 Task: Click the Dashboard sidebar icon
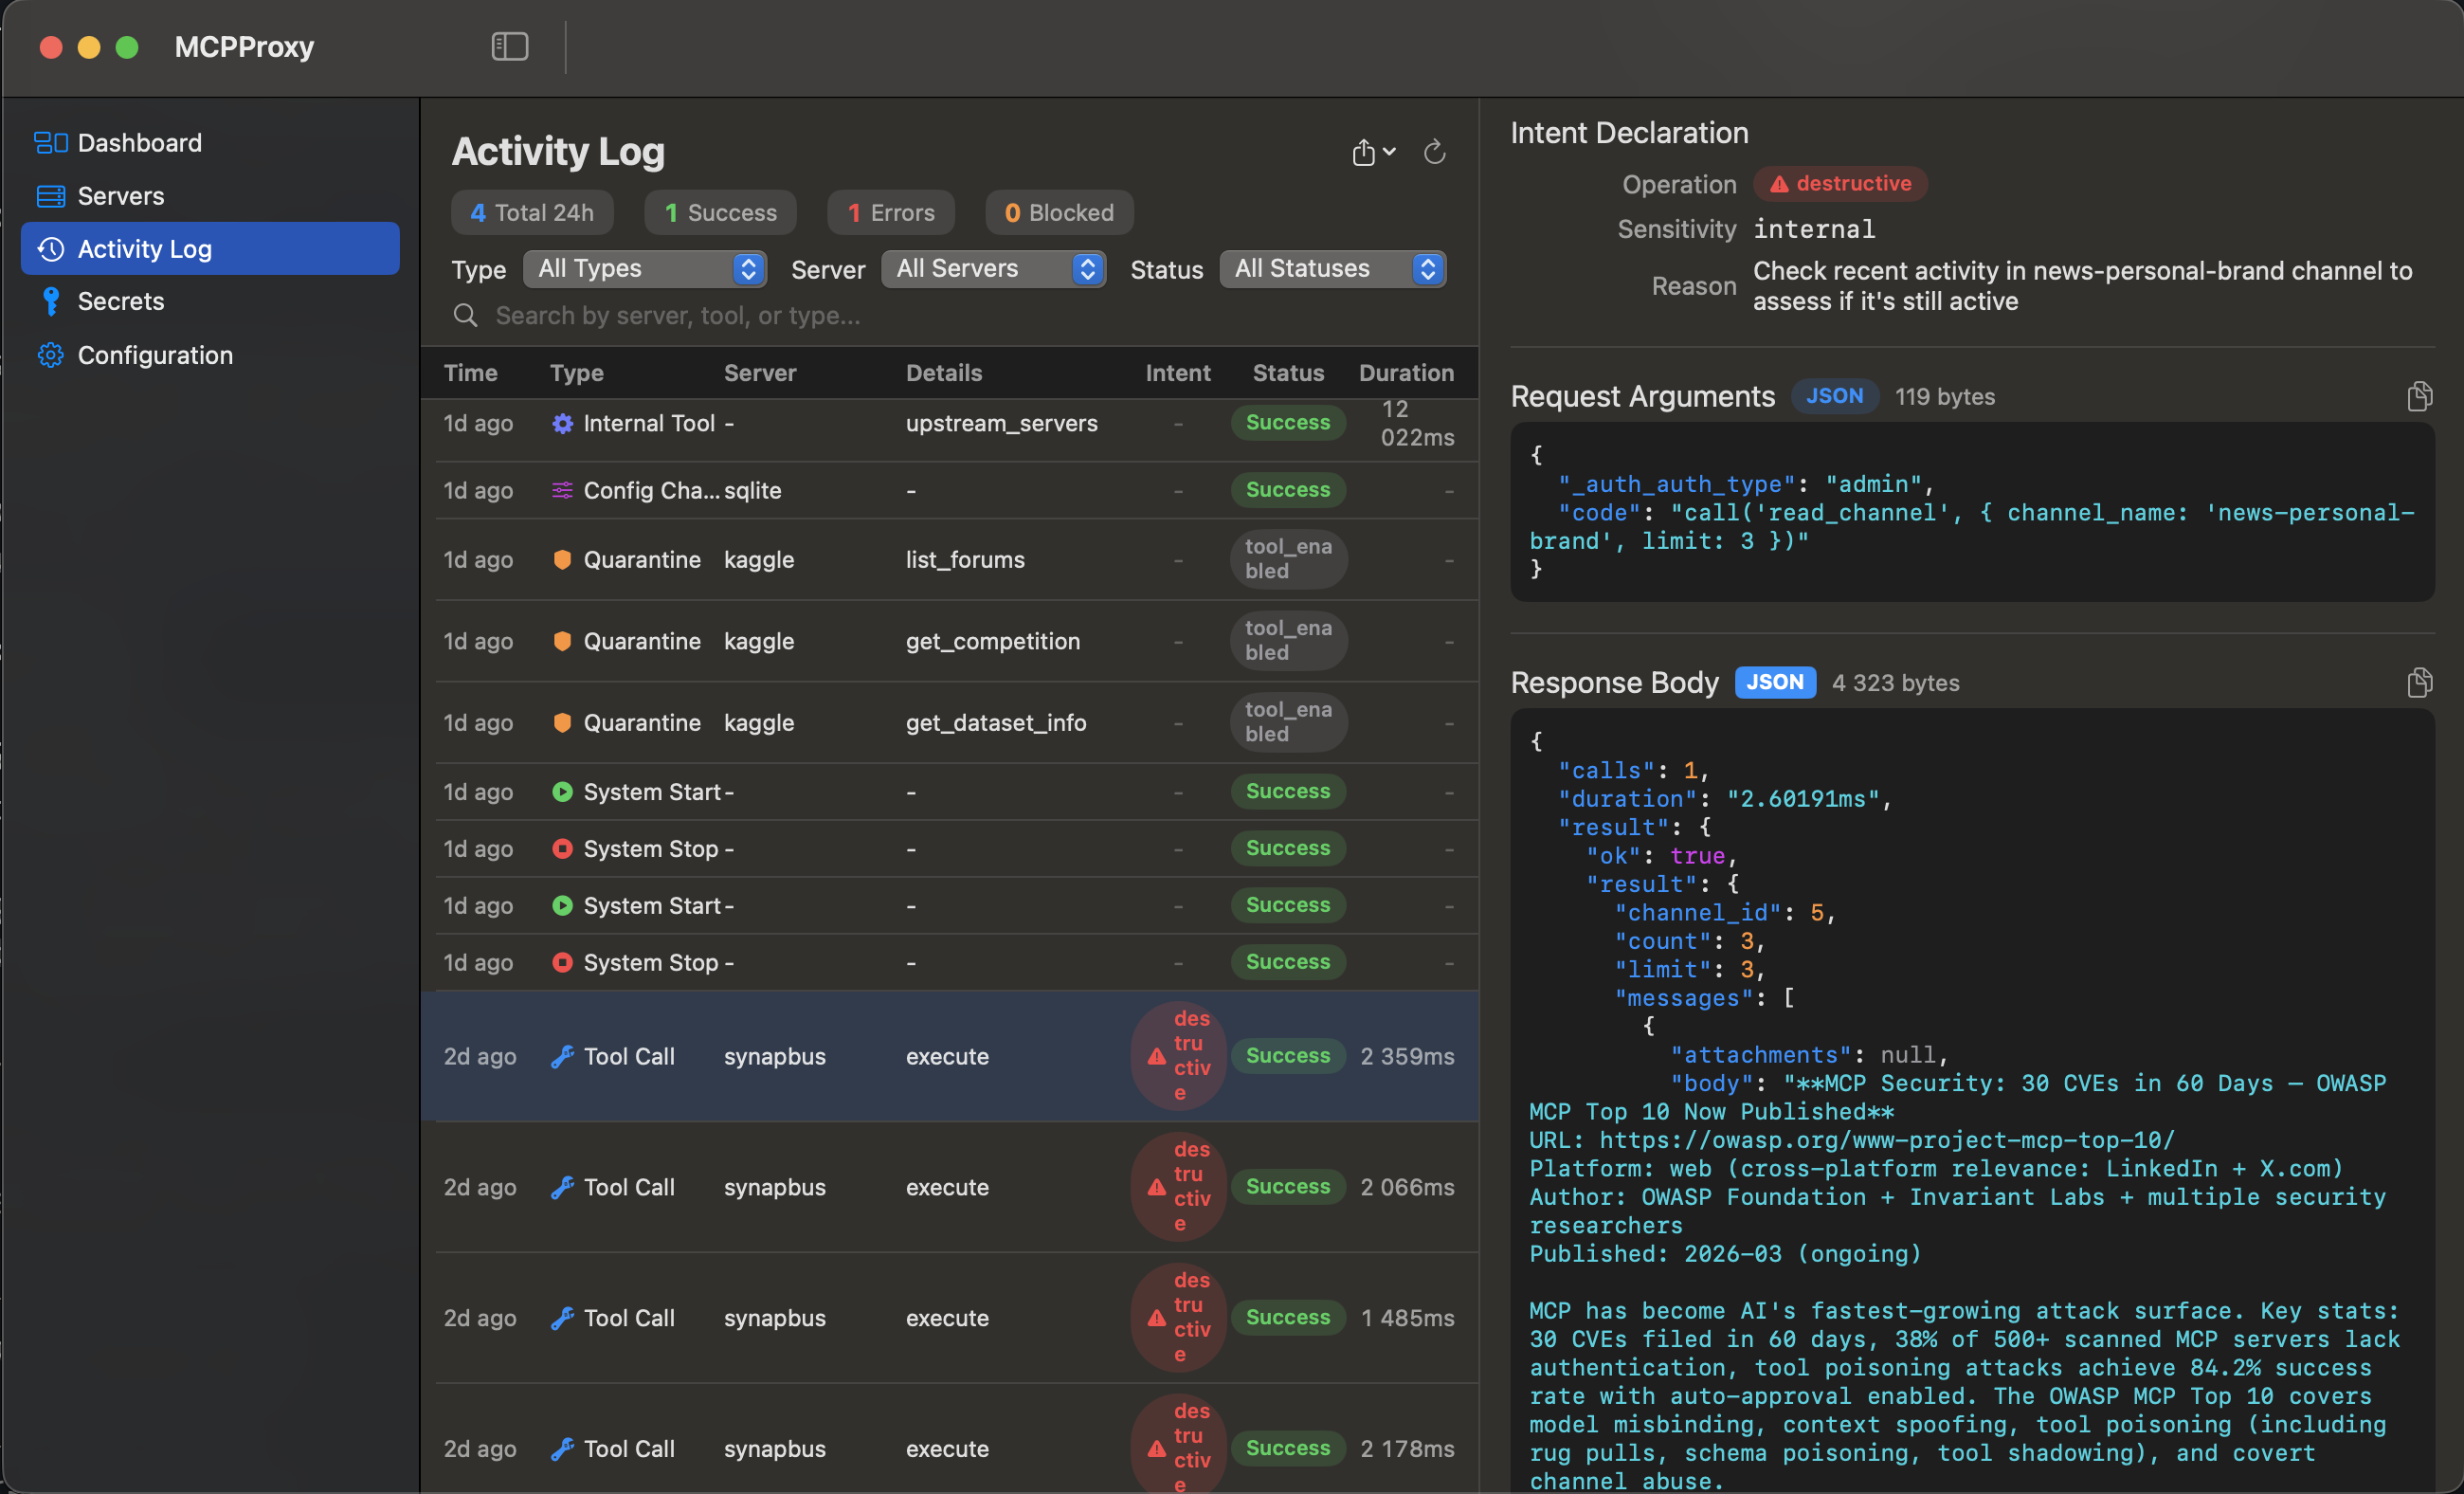point(50,143)
